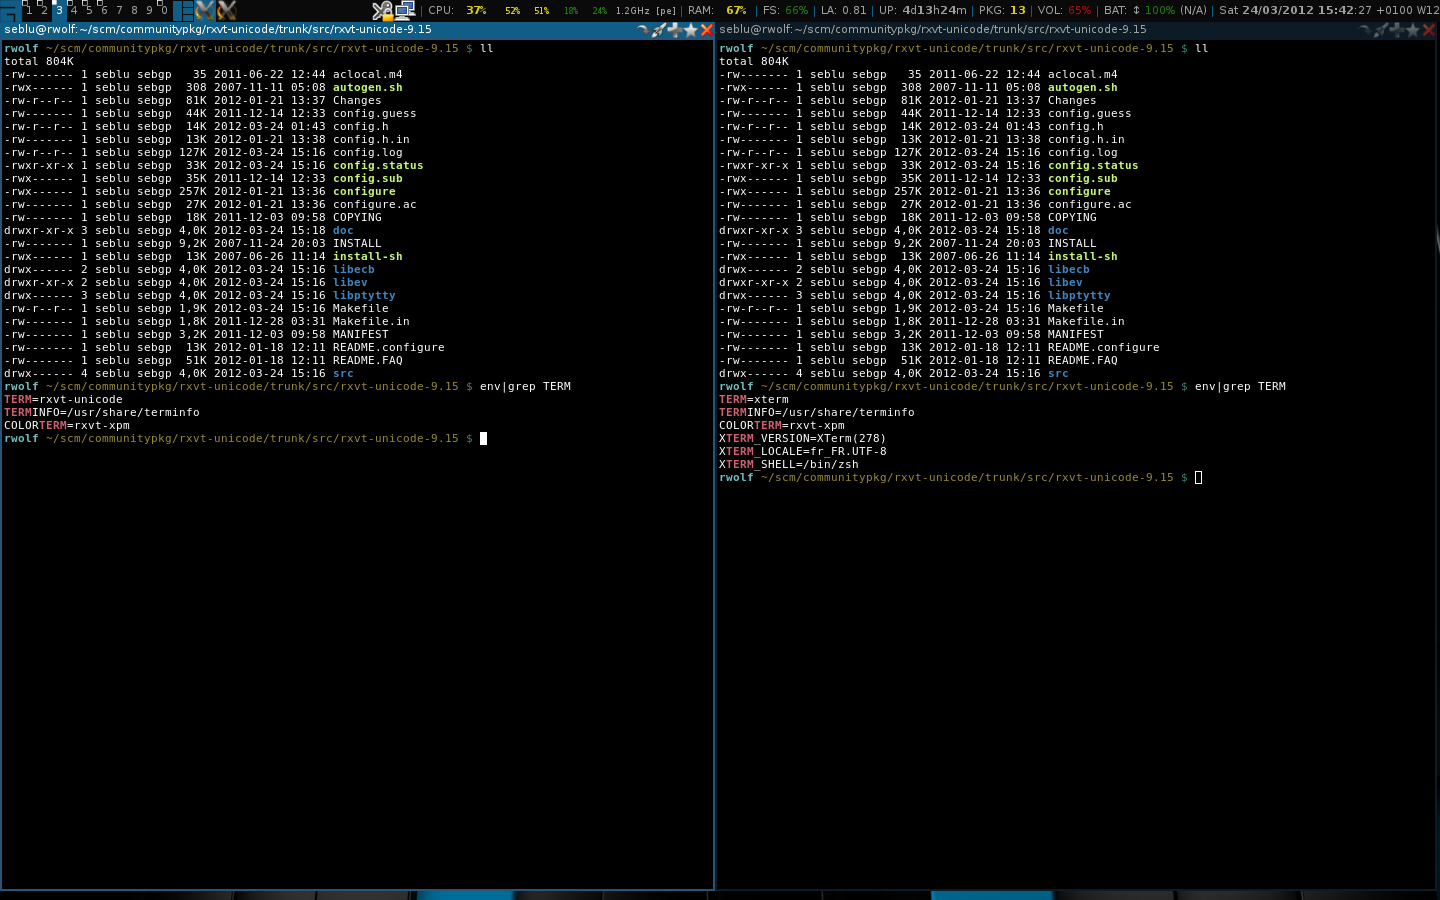Image resolution: width=1440 pixels, height=900 pixels.
Task: Click the first terminal task icon in taskbar
Action: [x=206, y=10]
